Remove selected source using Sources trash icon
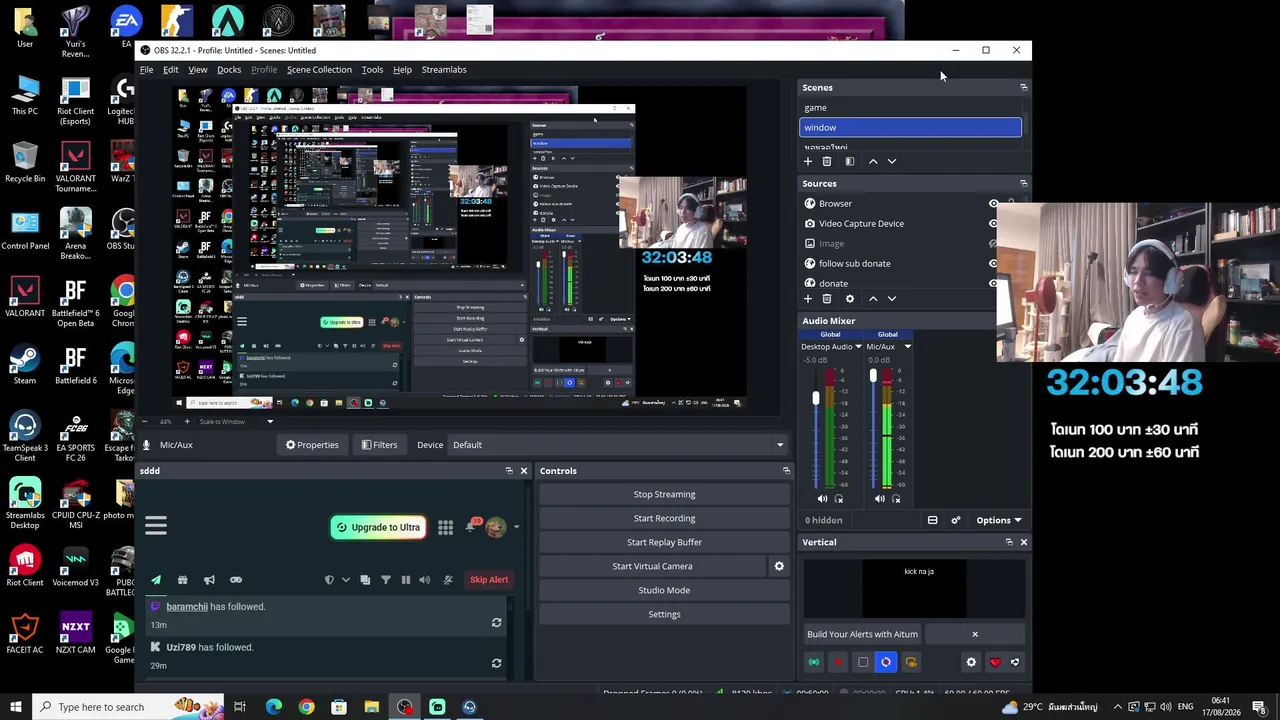 click(827, 299)
